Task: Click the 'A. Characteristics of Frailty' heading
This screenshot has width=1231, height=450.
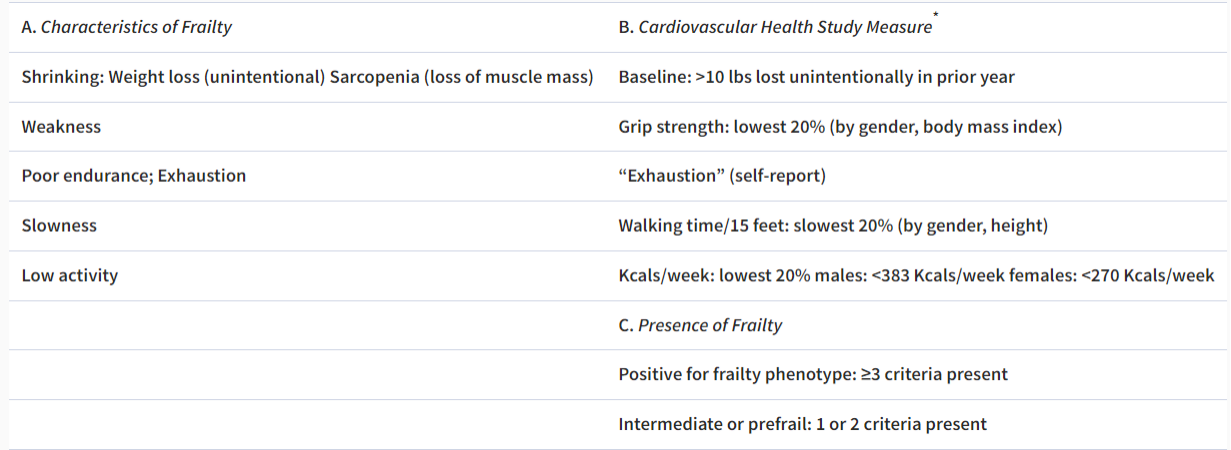Action: point(126,27)
